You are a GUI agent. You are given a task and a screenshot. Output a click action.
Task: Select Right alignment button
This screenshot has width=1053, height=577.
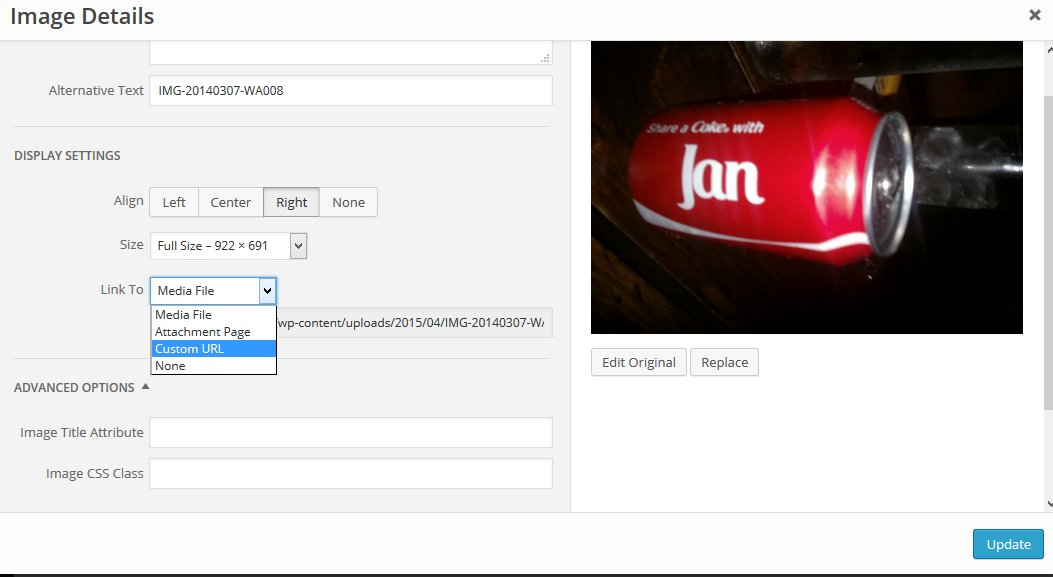coord(291,202)
